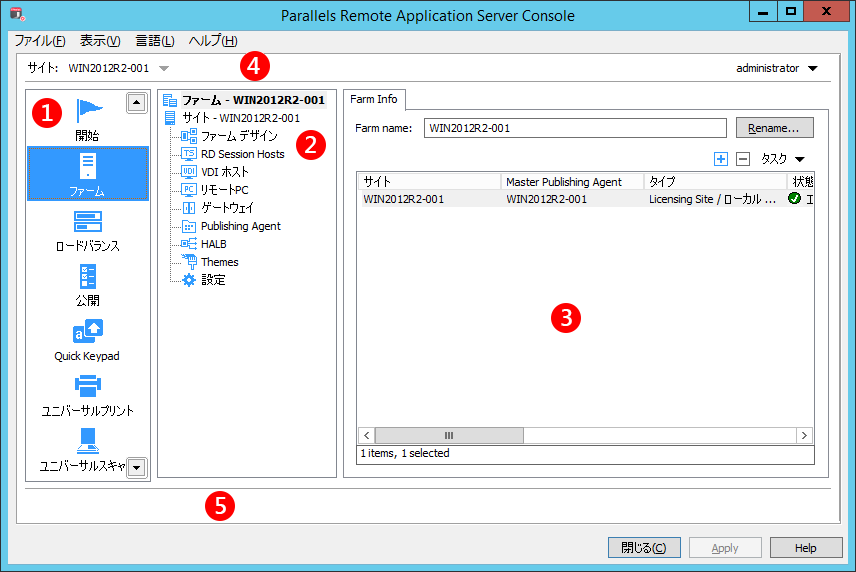Viewport: 856px width, 572px height.
Task: Click the scrollbar right arrow
Action: coord(804,436)
